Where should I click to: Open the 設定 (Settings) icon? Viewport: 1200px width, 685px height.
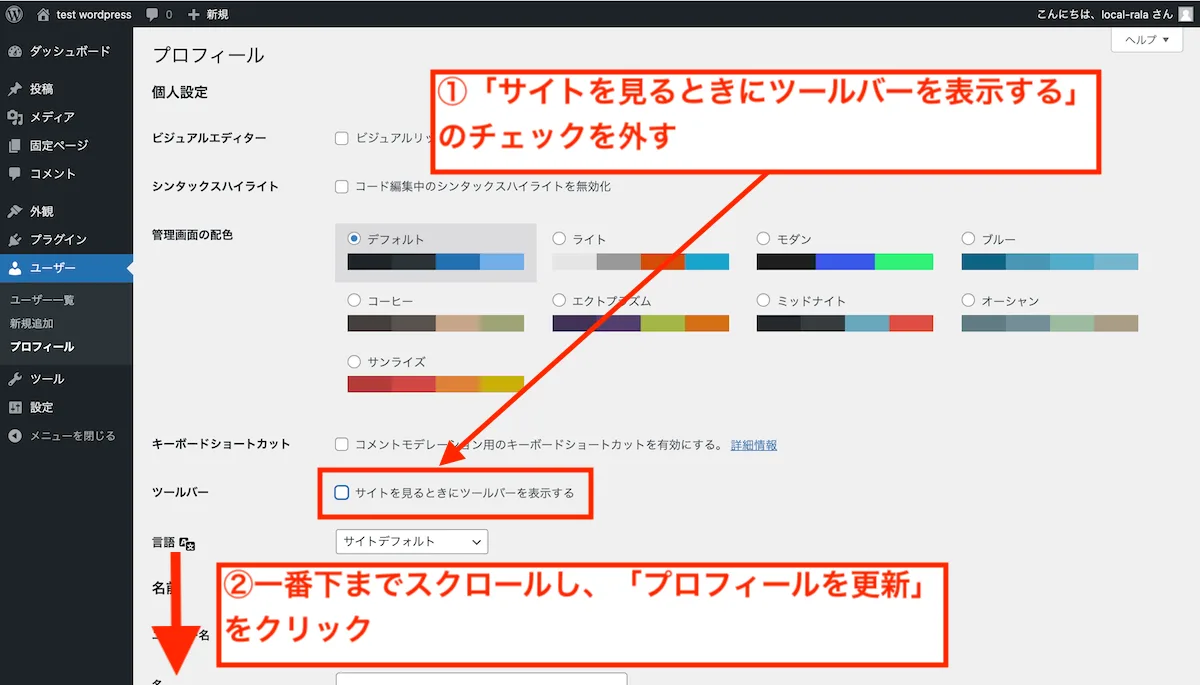17,407
